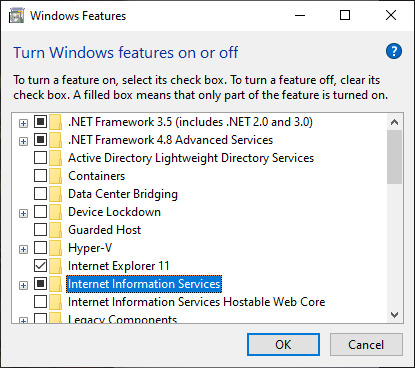
Task: Toggle selected Internet Information Services row checkbox
Action: point(40,284)
